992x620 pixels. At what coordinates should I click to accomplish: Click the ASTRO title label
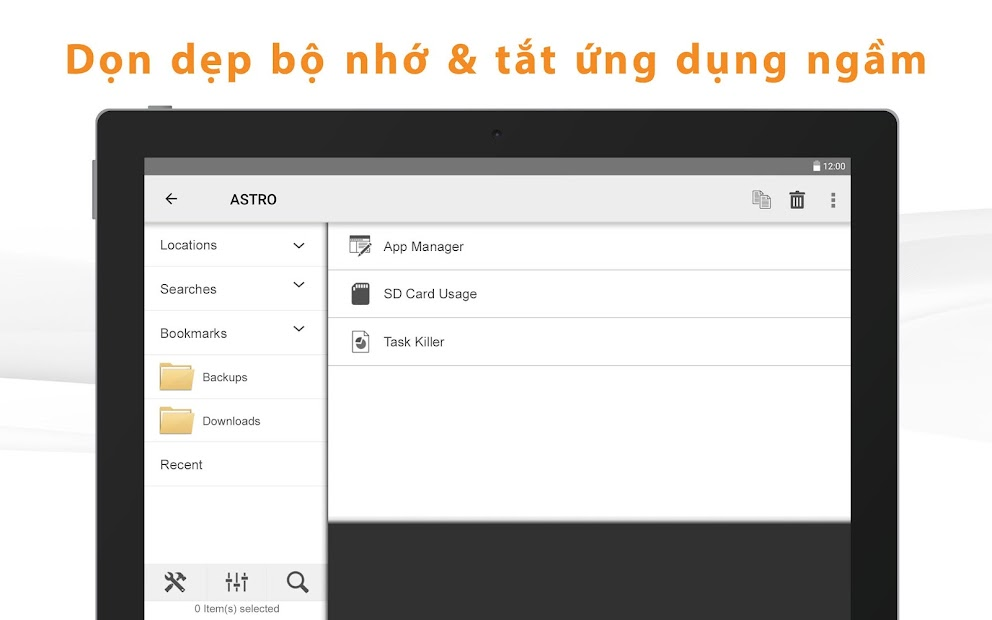pyautogui.click(x=253, y=199)
